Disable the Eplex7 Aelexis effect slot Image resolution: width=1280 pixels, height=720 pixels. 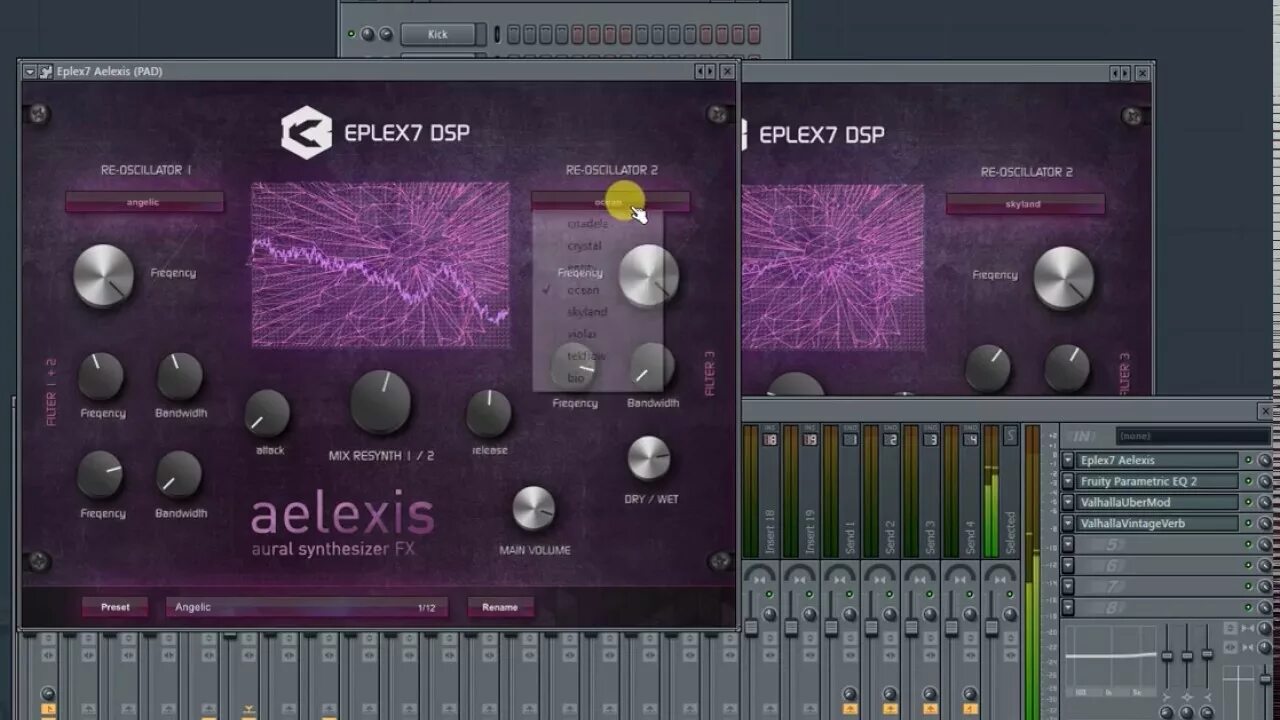(x=1248, y=461)
